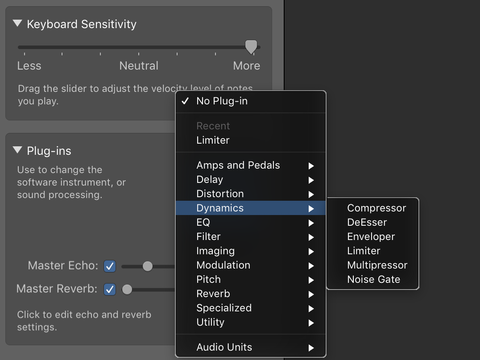Open the Audio Units submenu
The image size is (480, 360).
(x=251, y=347)
